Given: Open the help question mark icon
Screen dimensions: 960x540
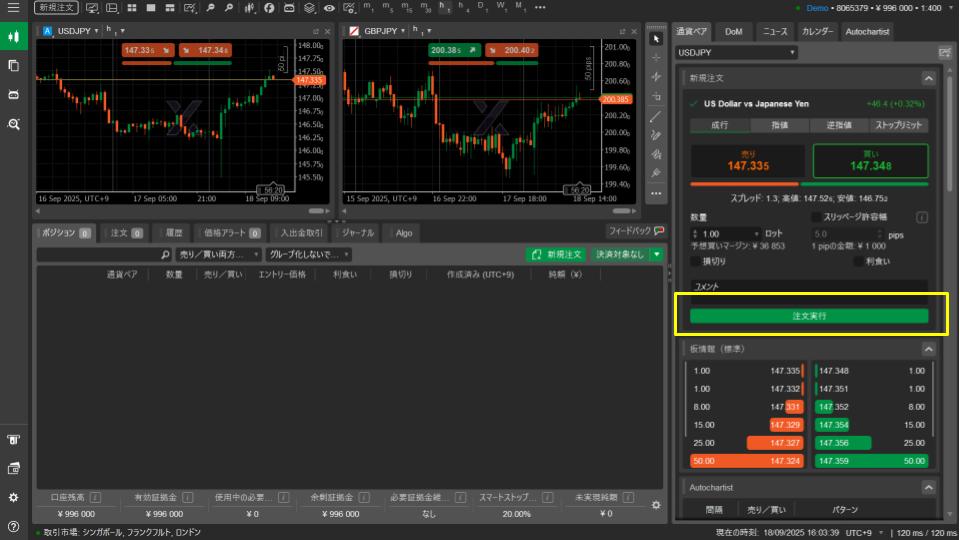Looking at the screenshot, I should [13, 527].
